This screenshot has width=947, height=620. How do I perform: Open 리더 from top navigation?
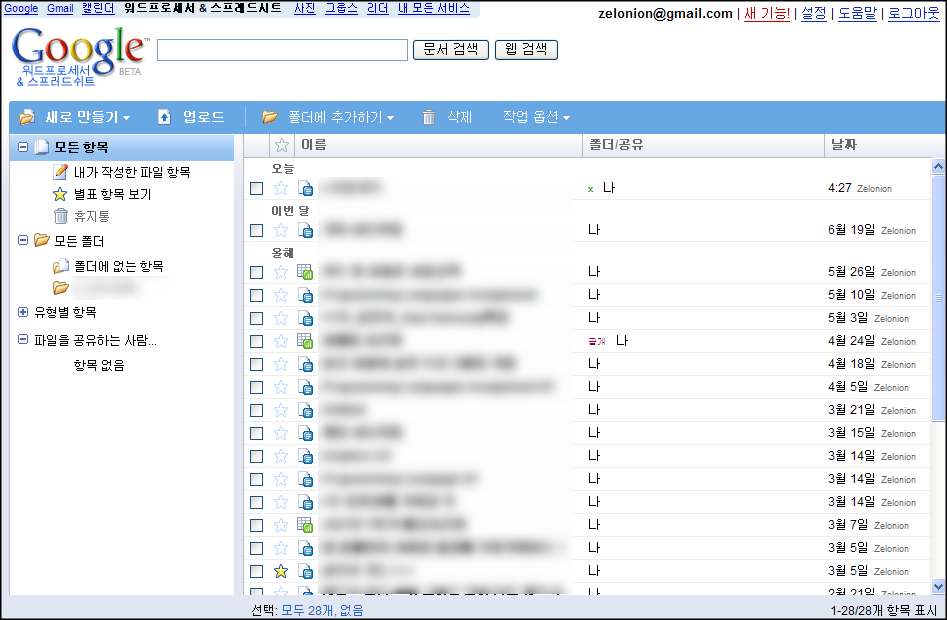(378, 8)
